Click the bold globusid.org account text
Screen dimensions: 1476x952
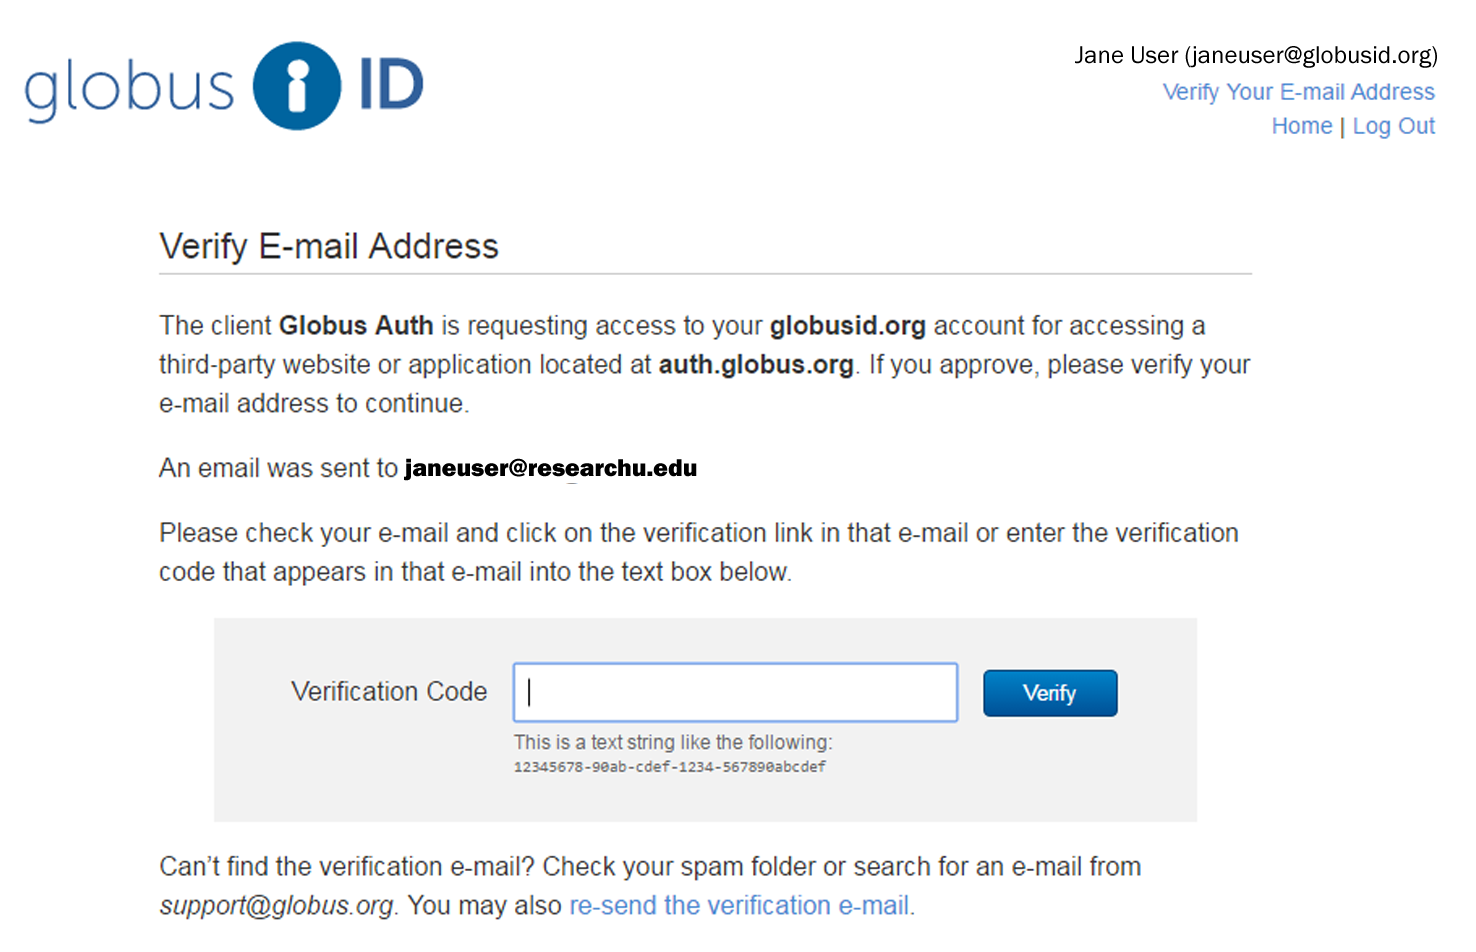coord(847,326)
